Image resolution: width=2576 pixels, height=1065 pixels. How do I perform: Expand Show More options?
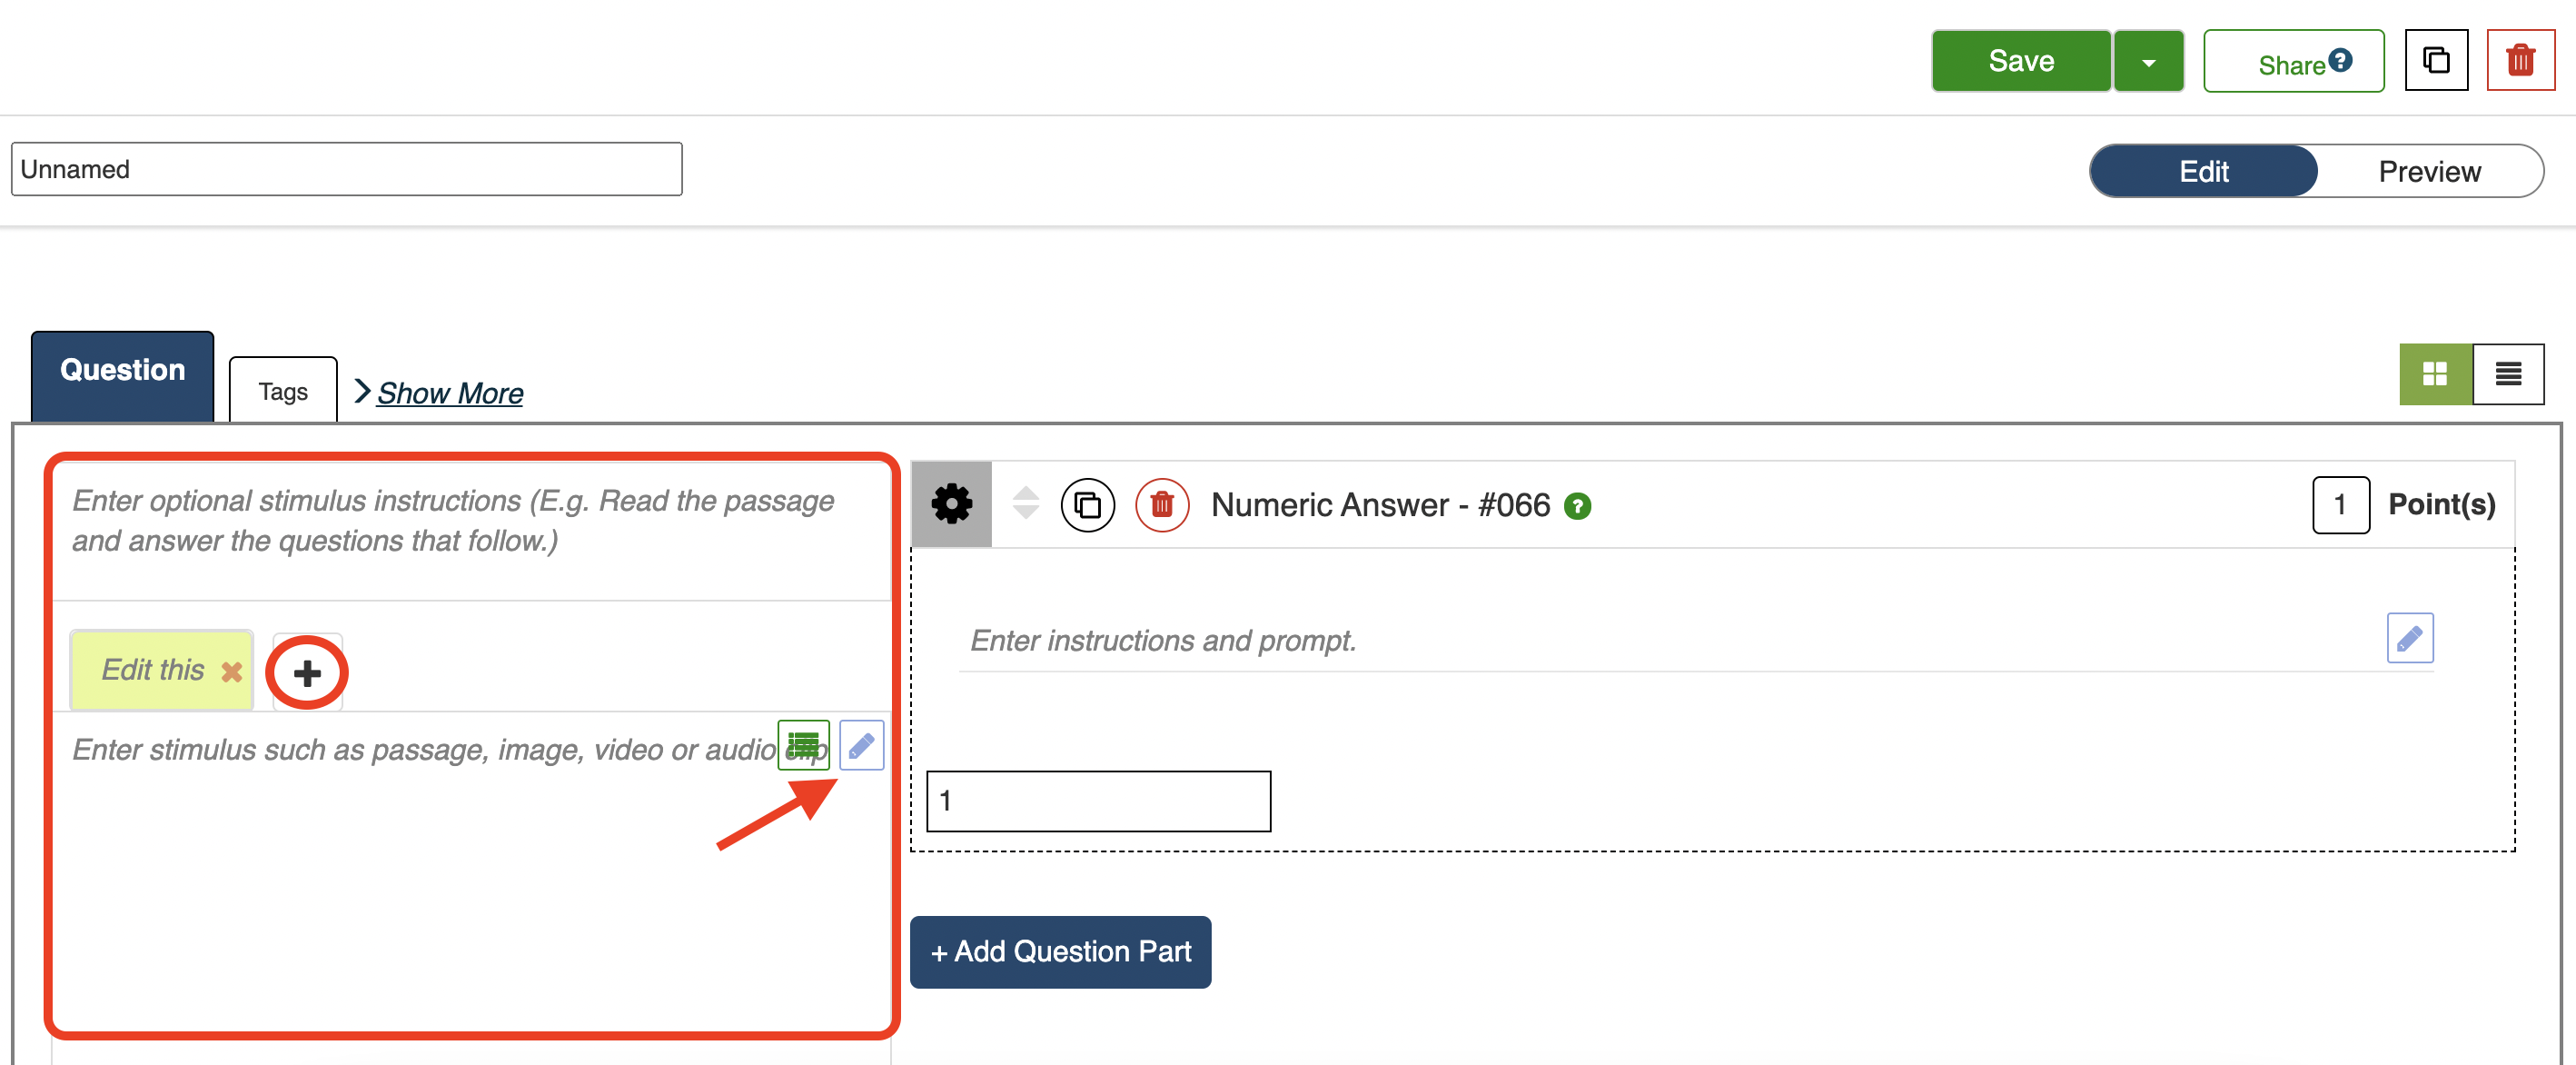pyautogui.click(x=449, y=393)
